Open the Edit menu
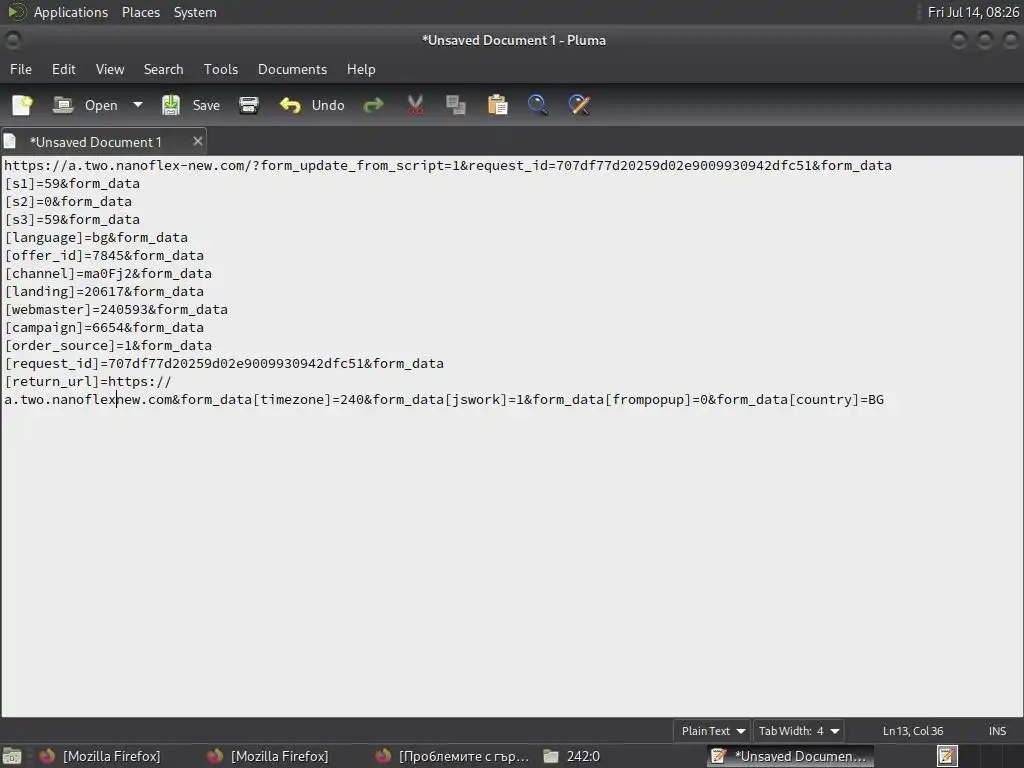 coord(64,69)
